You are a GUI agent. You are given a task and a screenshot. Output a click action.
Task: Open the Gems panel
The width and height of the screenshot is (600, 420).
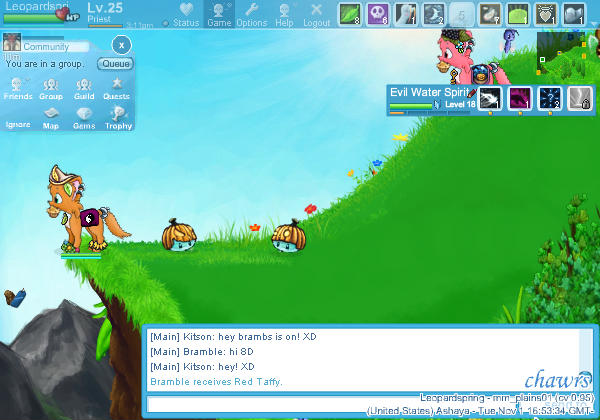[84, 119]
